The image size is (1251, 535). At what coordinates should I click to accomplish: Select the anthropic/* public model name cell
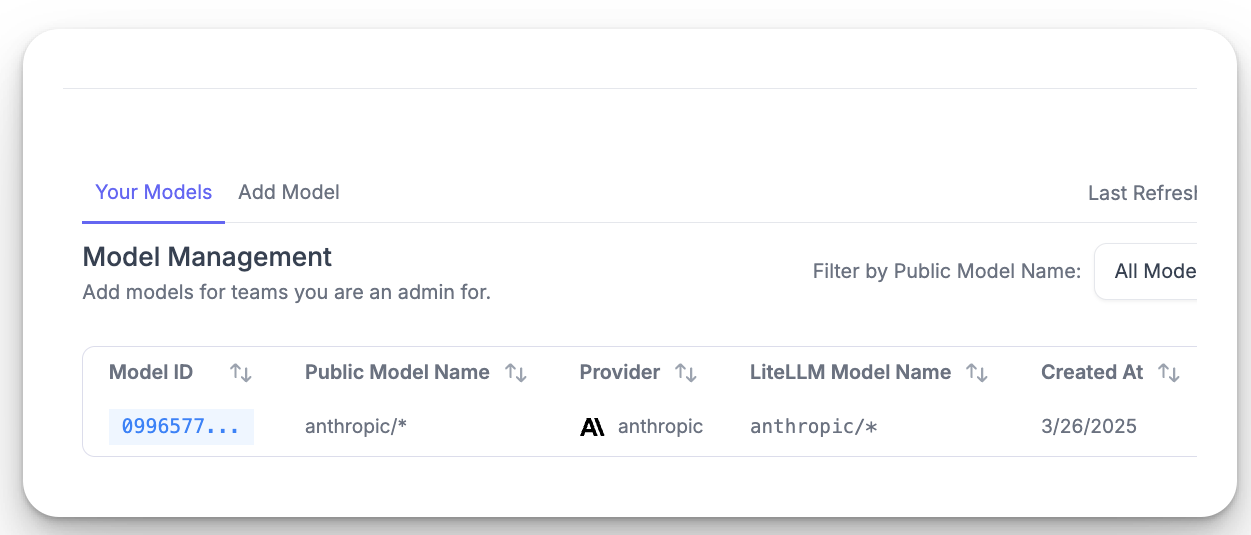[x=356, y=427]
